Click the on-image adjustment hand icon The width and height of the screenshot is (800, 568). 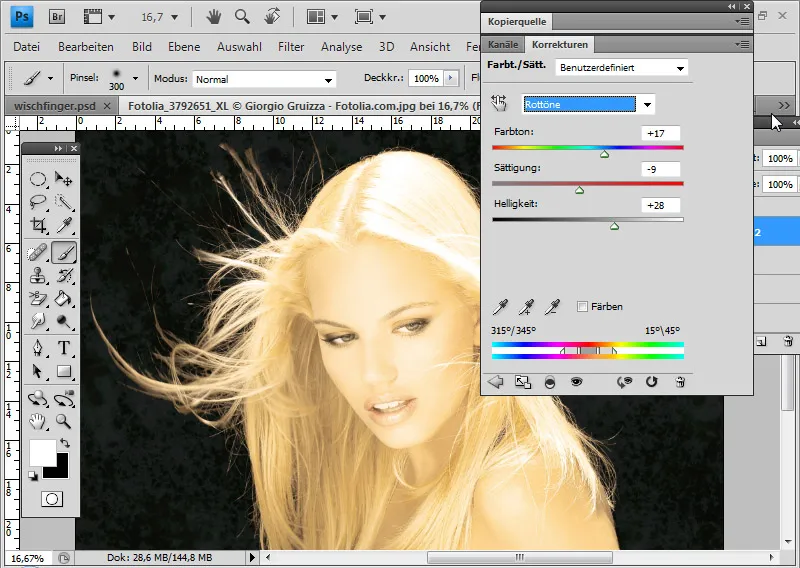(499, 104)
